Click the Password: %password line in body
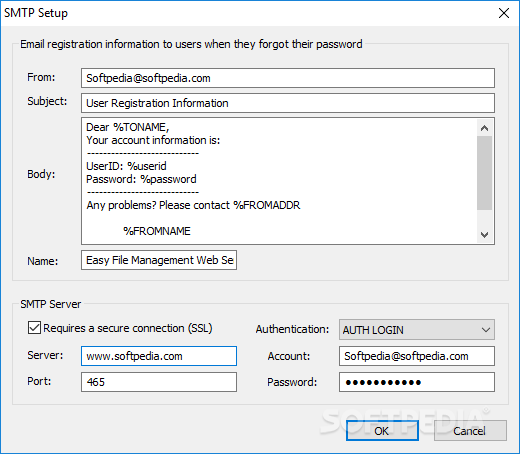The image size is (520, 454). pyautogui.click(x=141, y=179)
